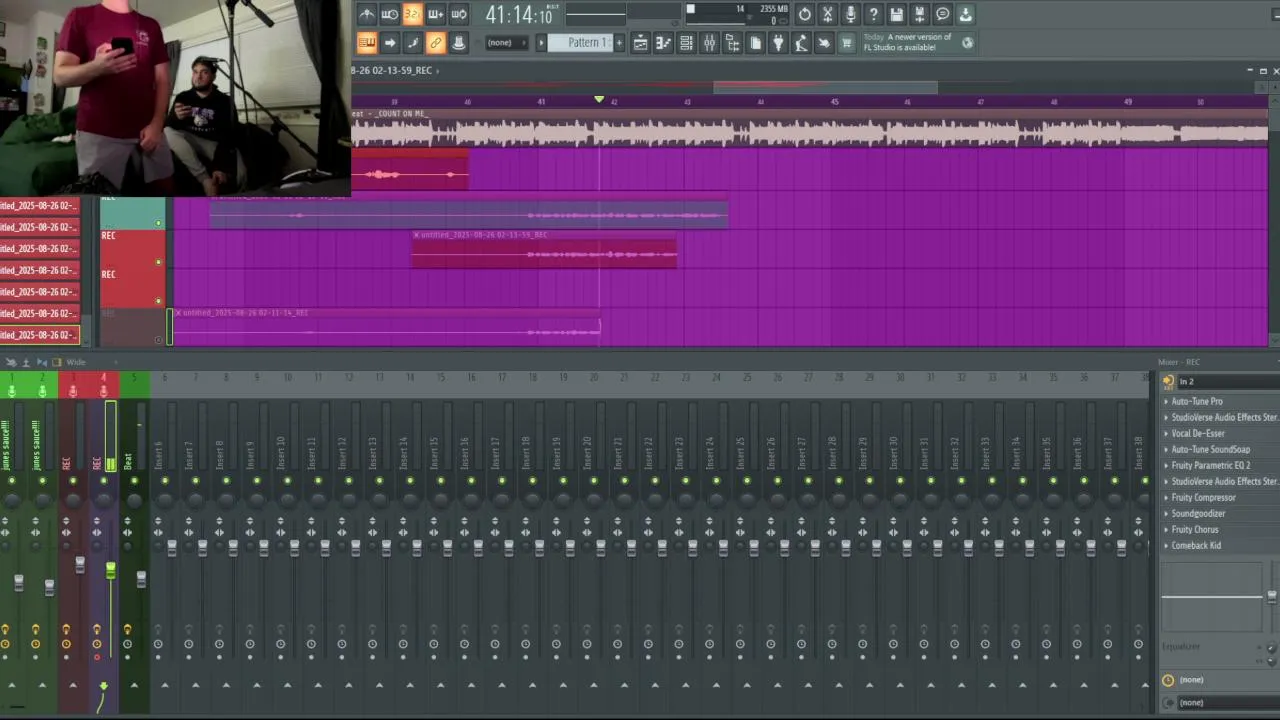This screenshot has width=1280, height=720.
Task: Select Fruity Chorus effect slot
Action: click(x=1220, y=529)
